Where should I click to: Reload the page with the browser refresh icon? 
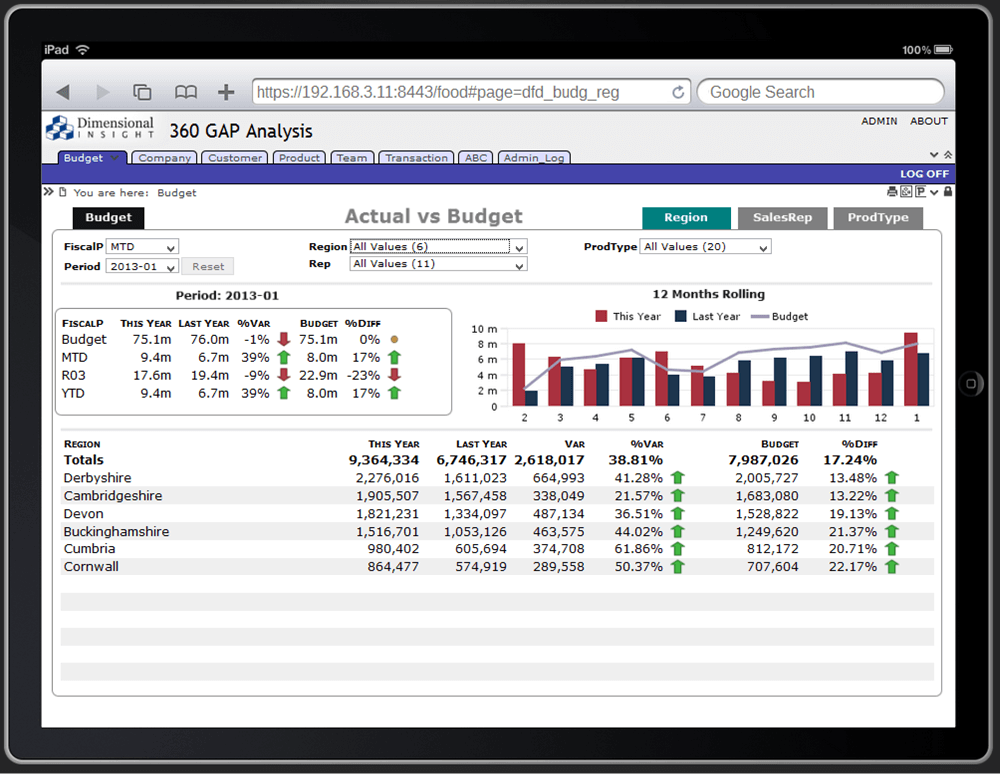(679, 91)
